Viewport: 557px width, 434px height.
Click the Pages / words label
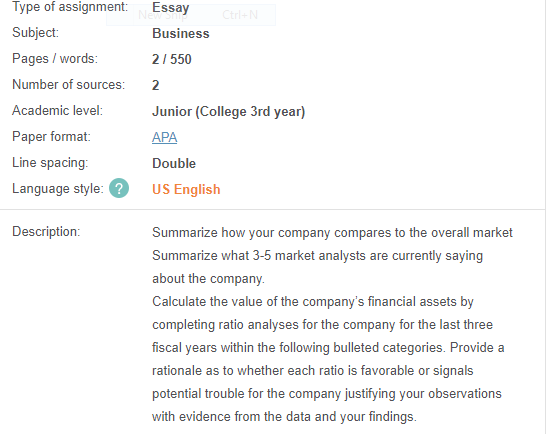(x=55, y=59)
